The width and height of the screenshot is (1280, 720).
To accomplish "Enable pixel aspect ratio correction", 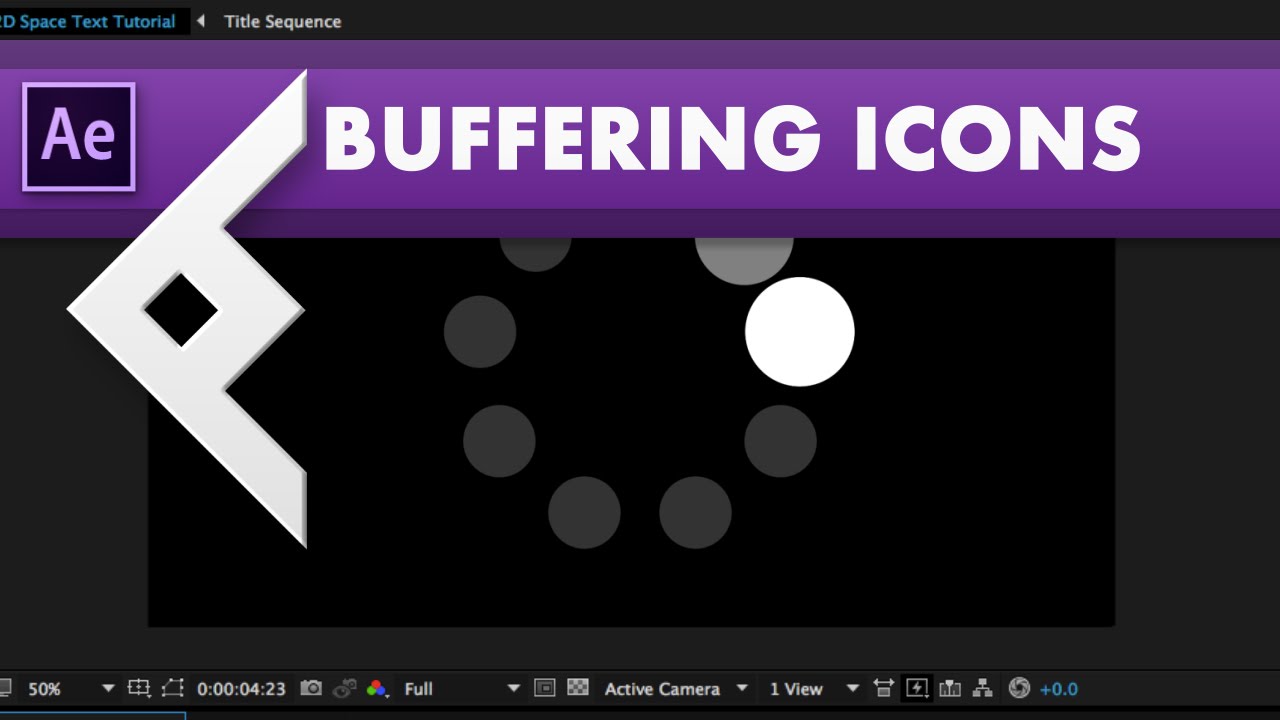I will pos(884,688).
